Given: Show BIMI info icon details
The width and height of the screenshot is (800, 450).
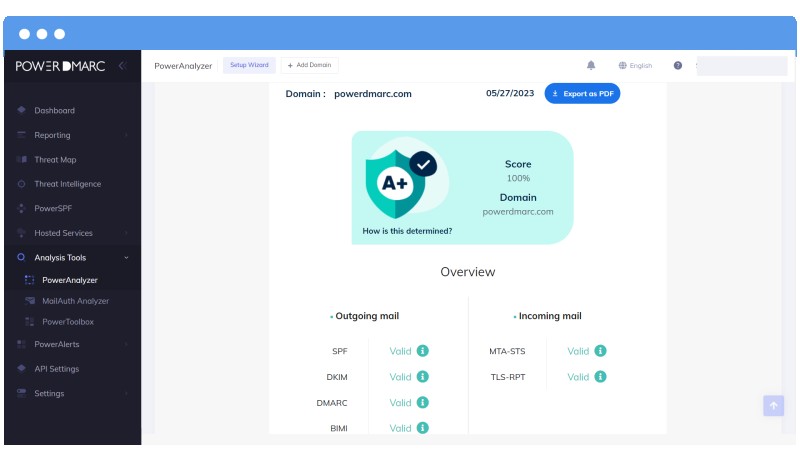Looking at the screenshot, I should click(x=422, y=428).
